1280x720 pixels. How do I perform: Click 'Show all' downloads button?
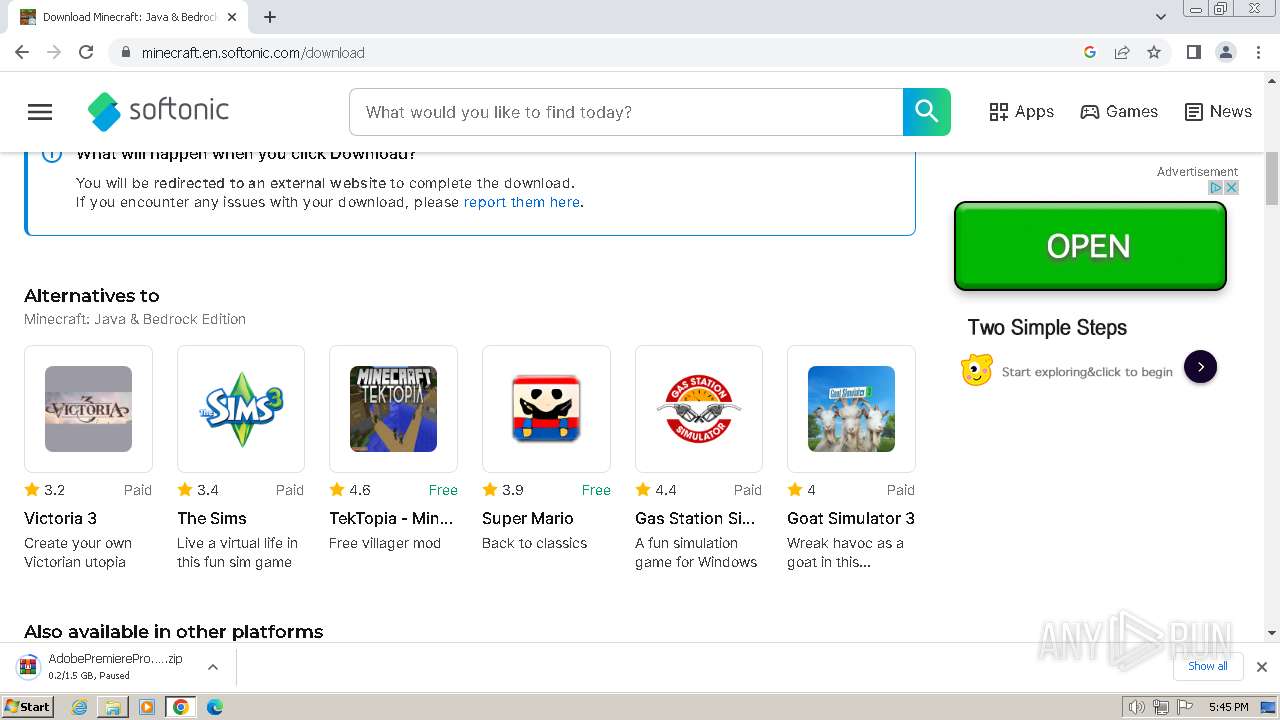click(x=1208, y=666)
